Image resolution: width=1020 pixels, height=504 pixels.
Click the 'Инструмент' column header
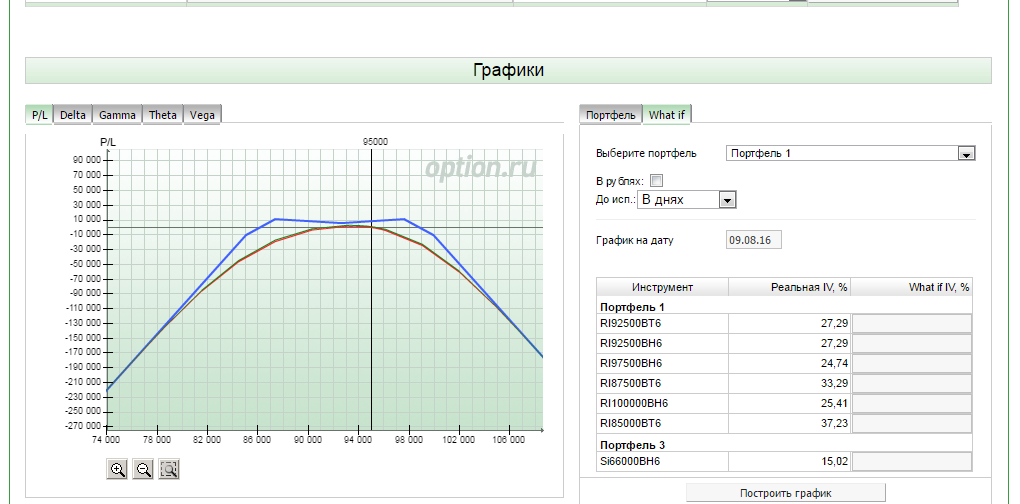click(x=662, y=287)
